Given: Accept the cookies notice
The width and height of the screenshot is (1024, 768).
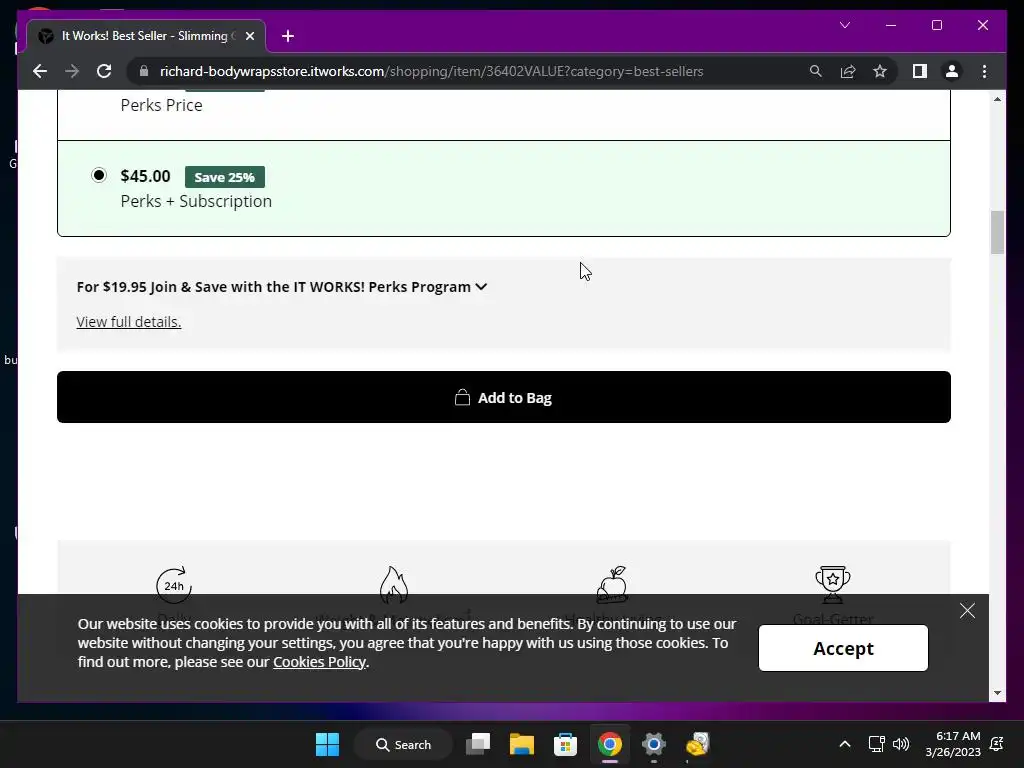Looking at the screenshot, I should point(843,648).
